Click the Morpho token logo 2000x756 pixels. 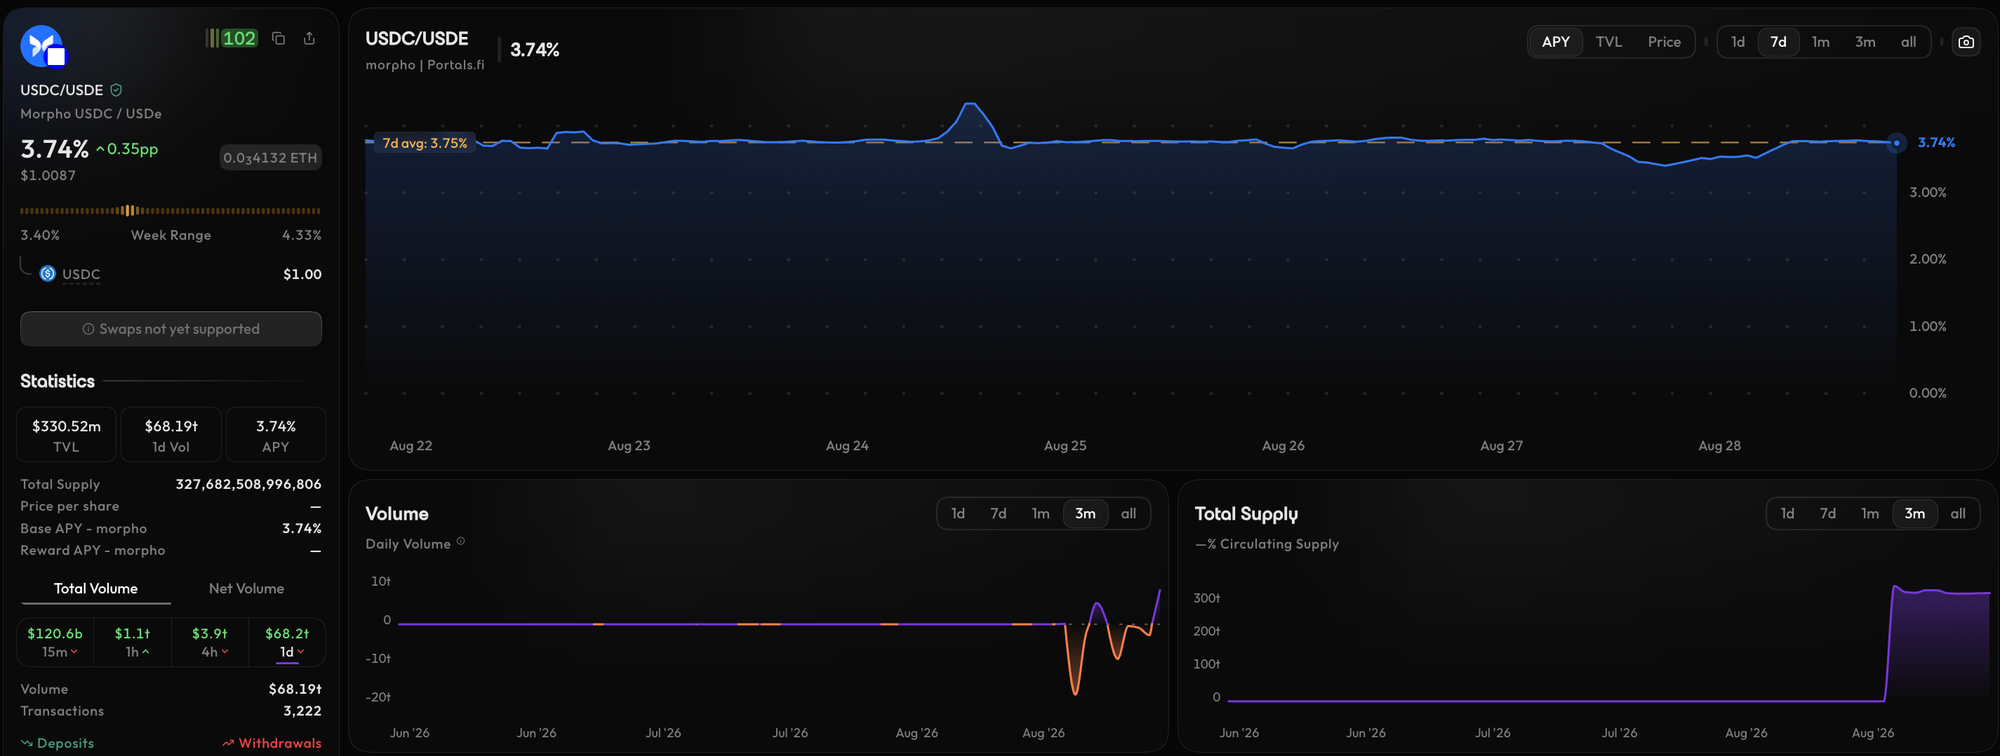(x=43, y=46)
